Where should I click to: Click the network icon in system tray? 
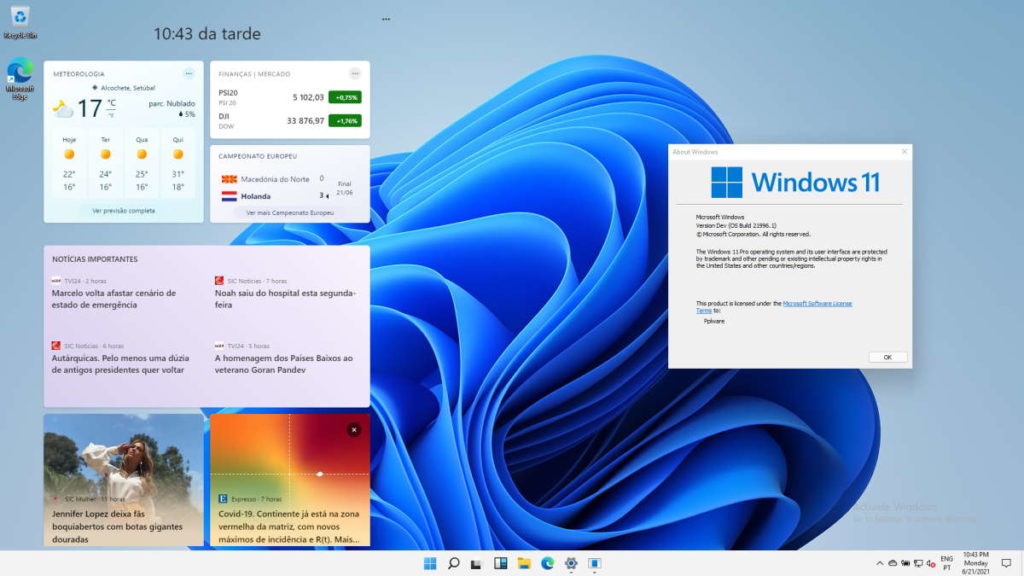click(918, 563)
